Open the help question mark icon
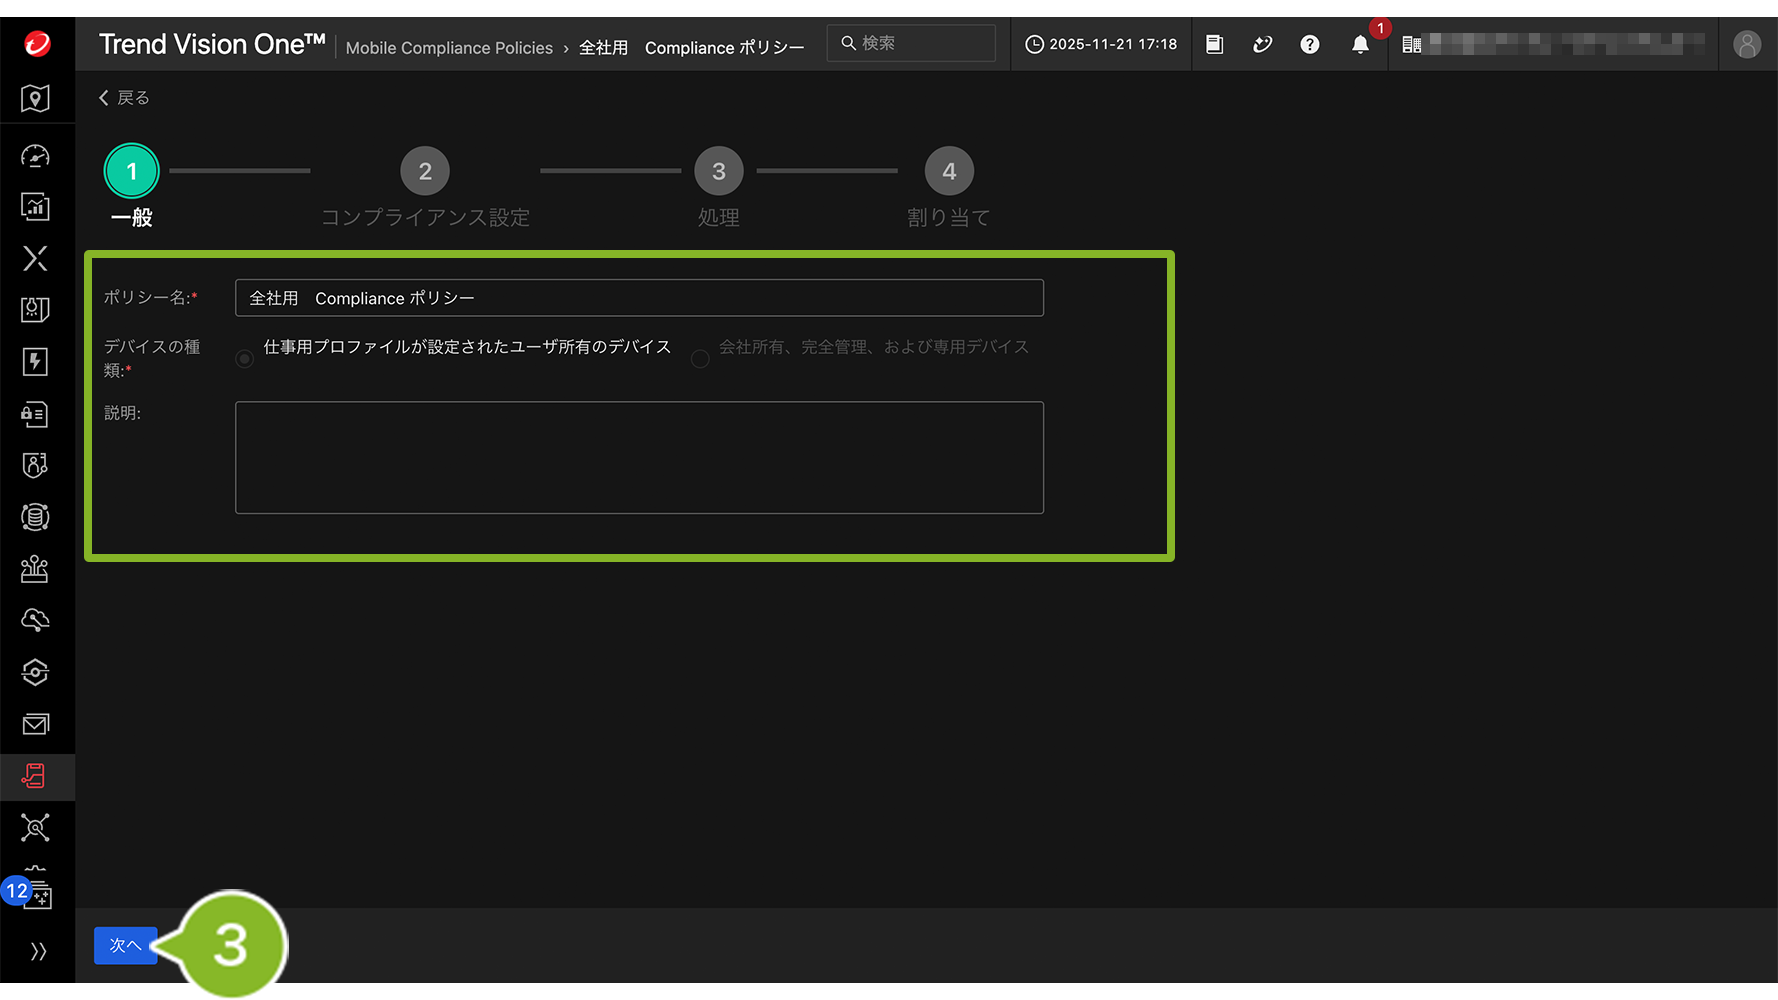The width and height of the screenshot is (1778, 1000). point(1309,44)
